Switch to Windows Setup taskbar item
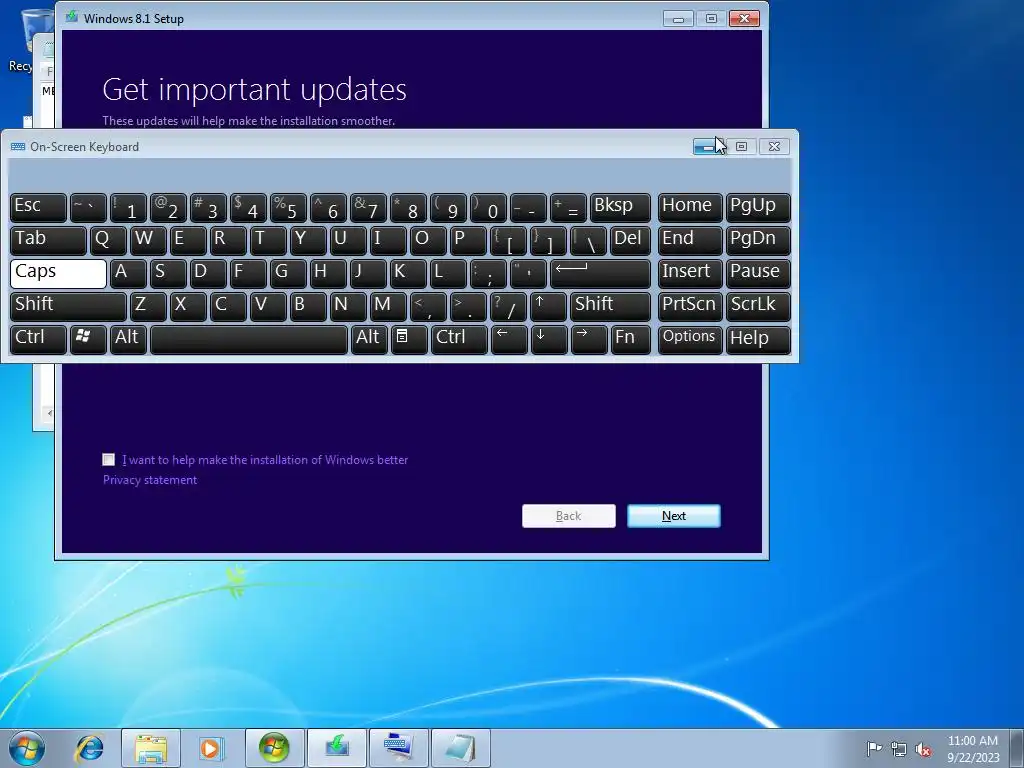The image size is (1024, 768). click(x=274, y=748)
